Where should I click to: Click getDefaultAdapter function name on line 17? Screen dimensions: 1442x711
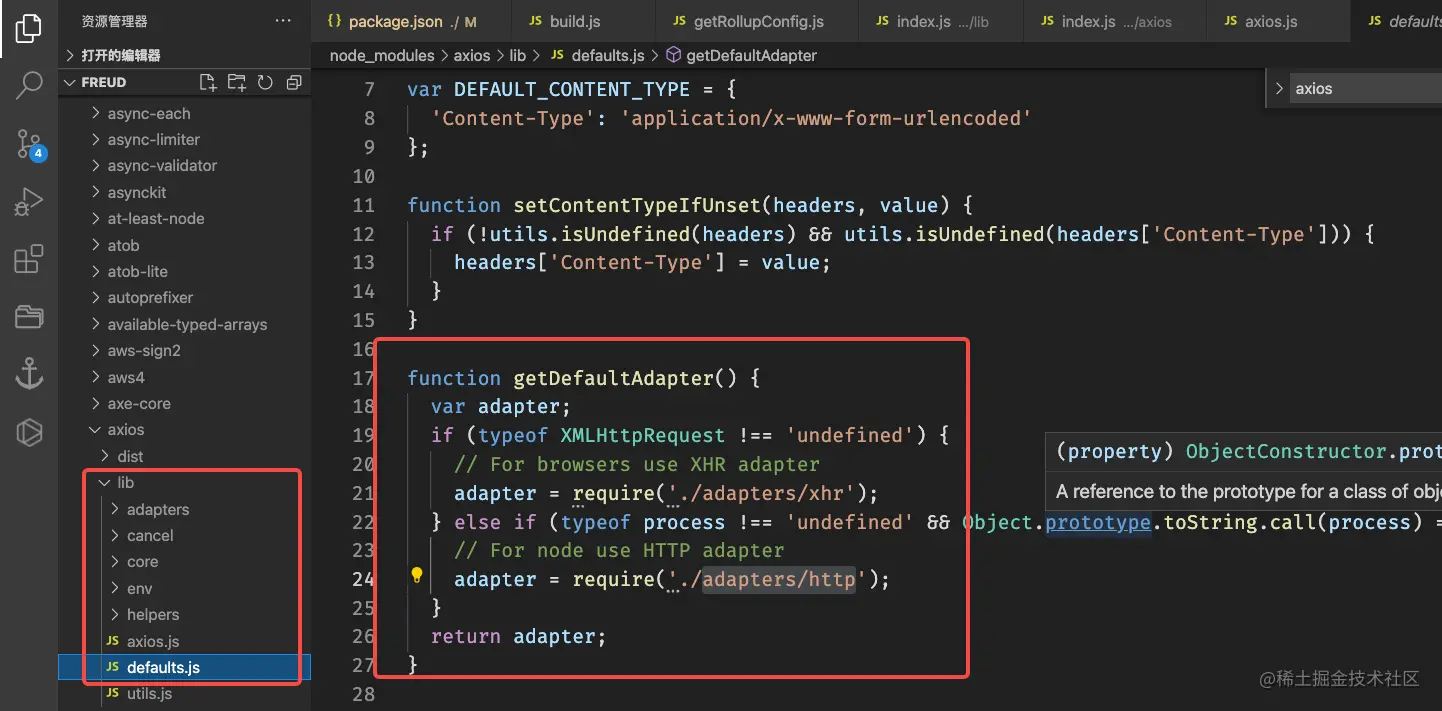pyautogui.click(x=613, y=378)
